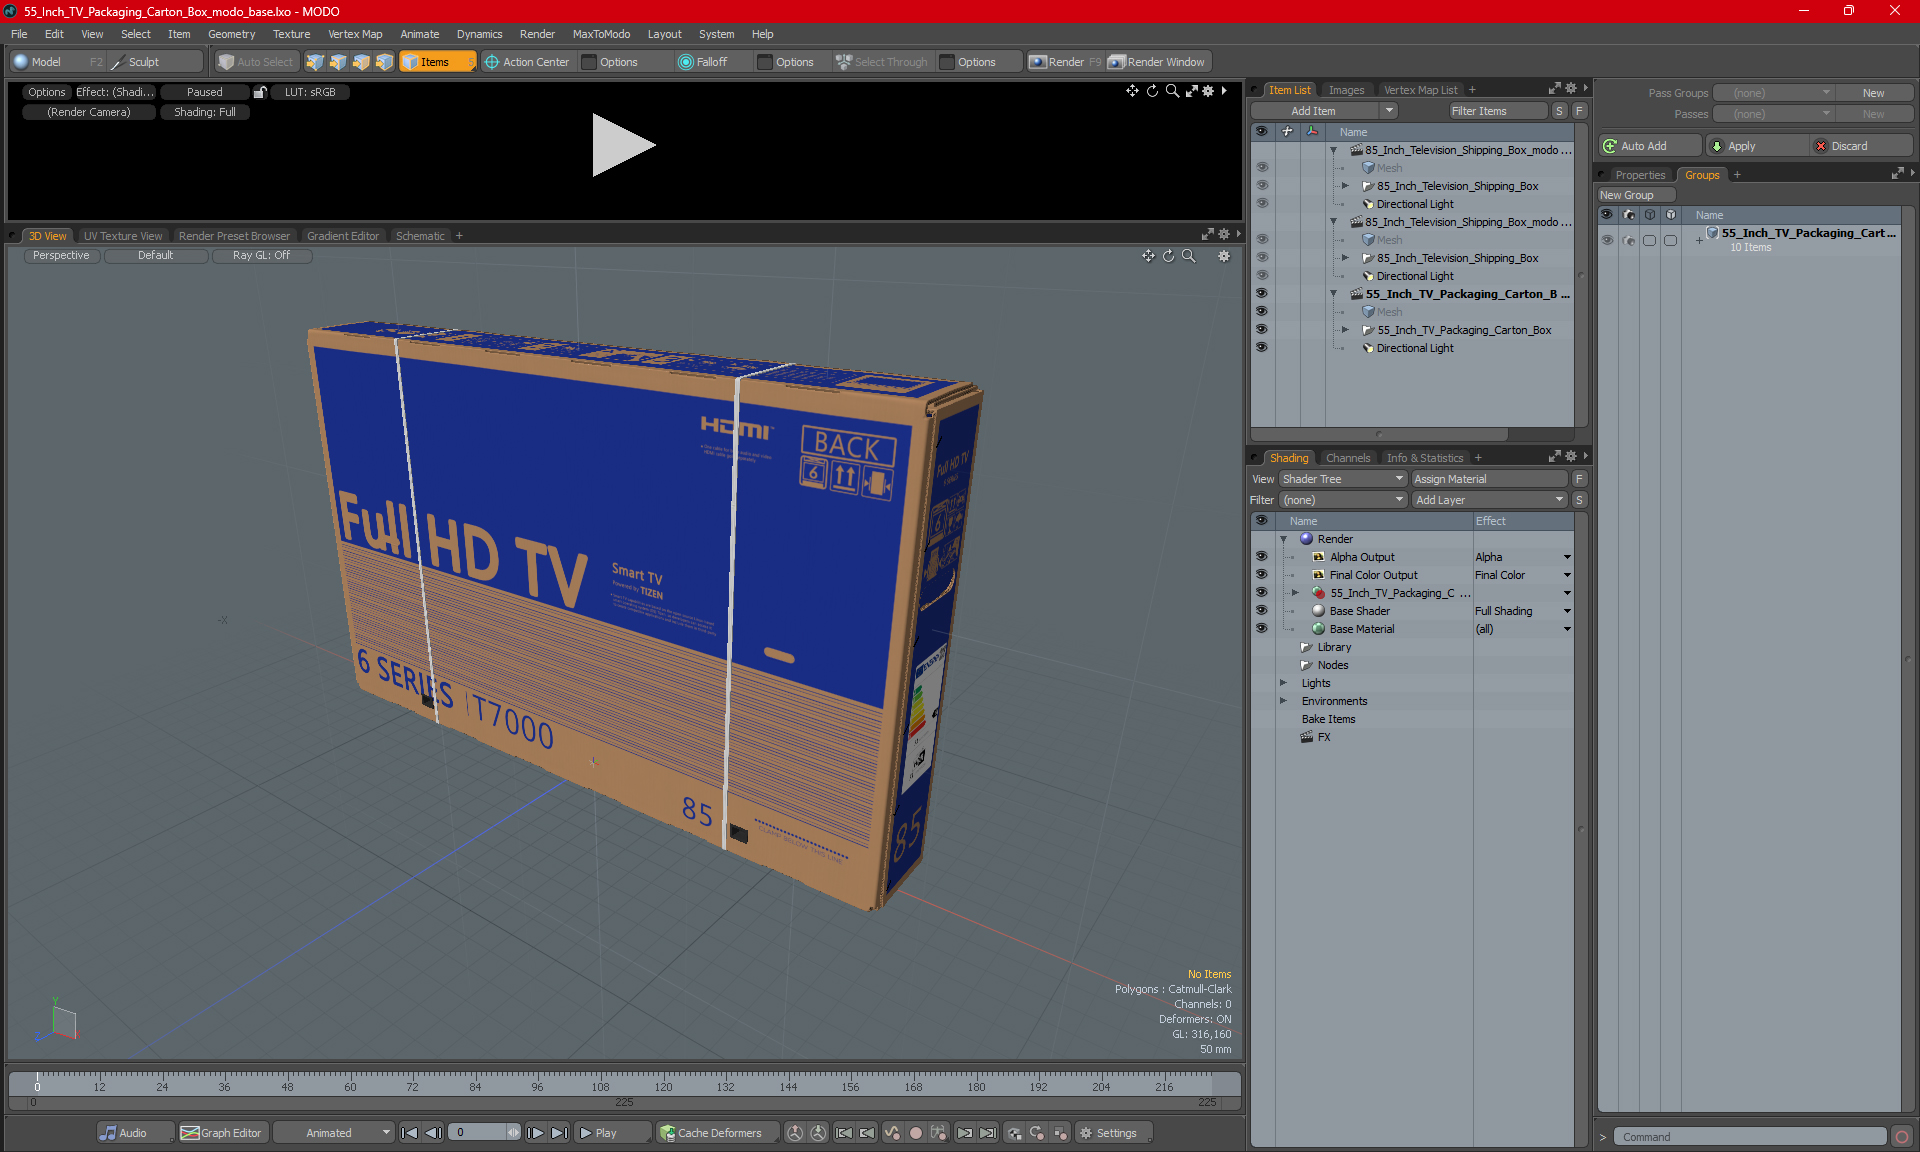
Task: Click rotate icon in 3D viewport
Action: pyautogui.click(x=1168, y=256)
